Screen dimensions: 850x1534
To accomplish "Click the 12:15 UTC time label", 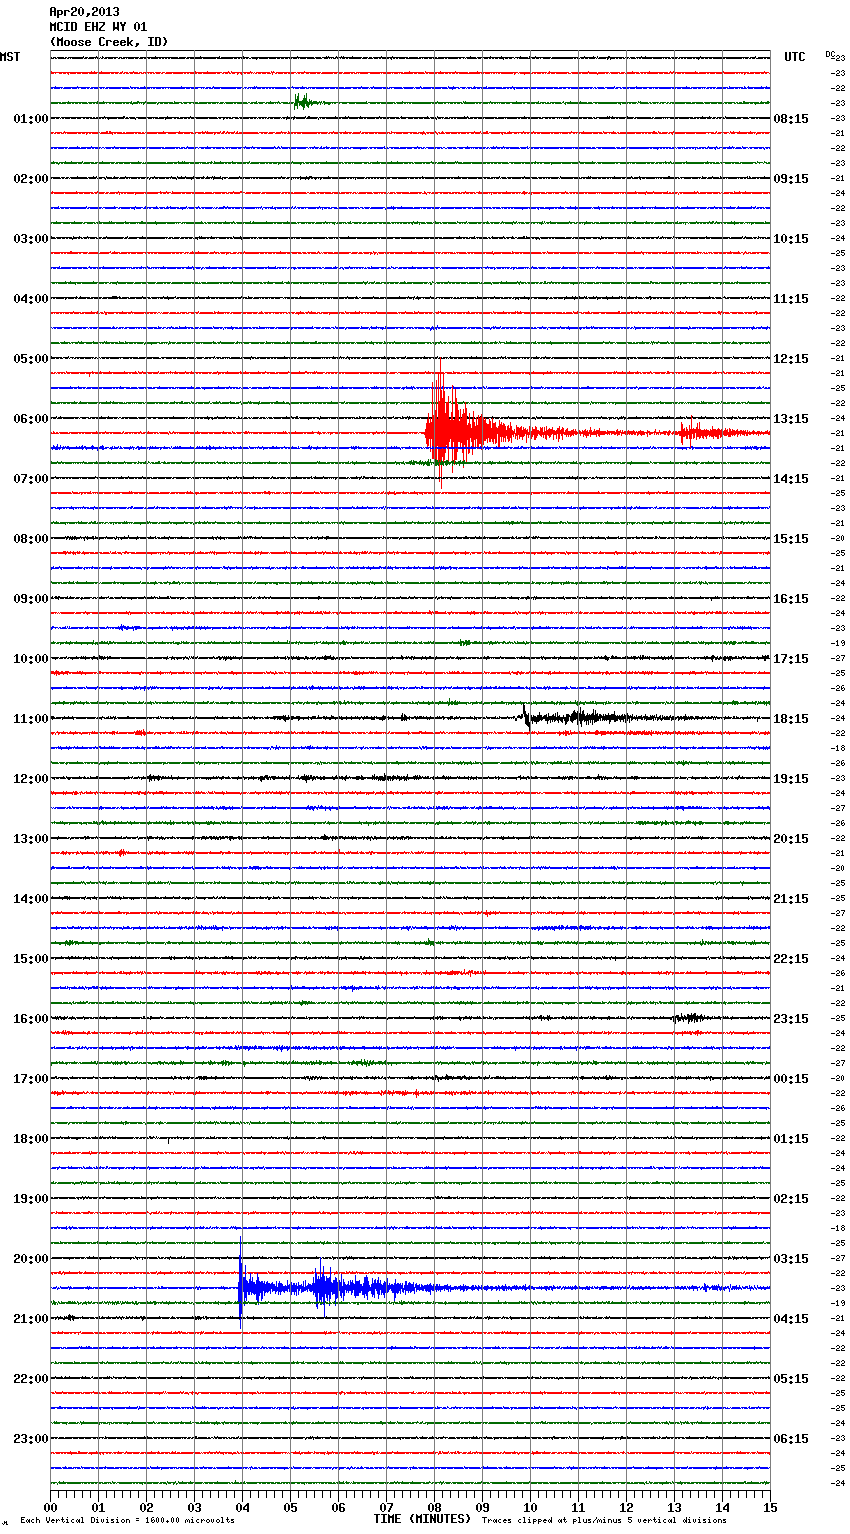I will (x=791, y=359).
